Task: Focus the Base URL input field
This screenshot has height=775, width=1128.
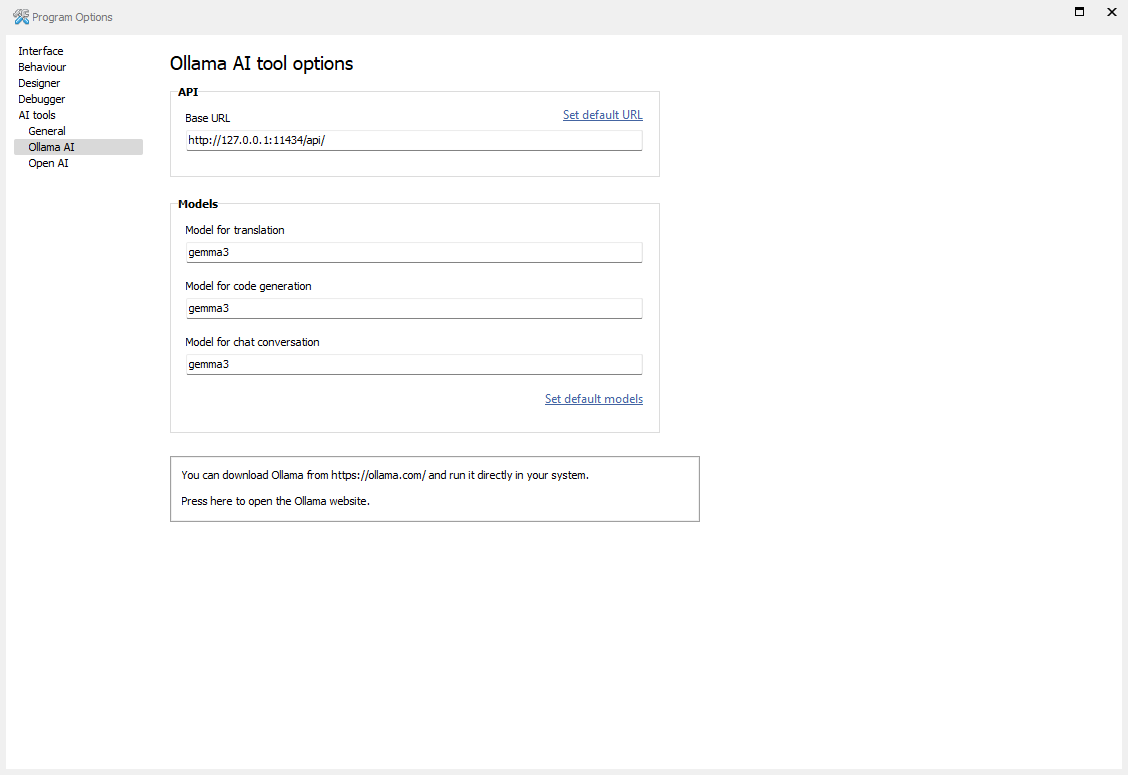Action: 414,140
